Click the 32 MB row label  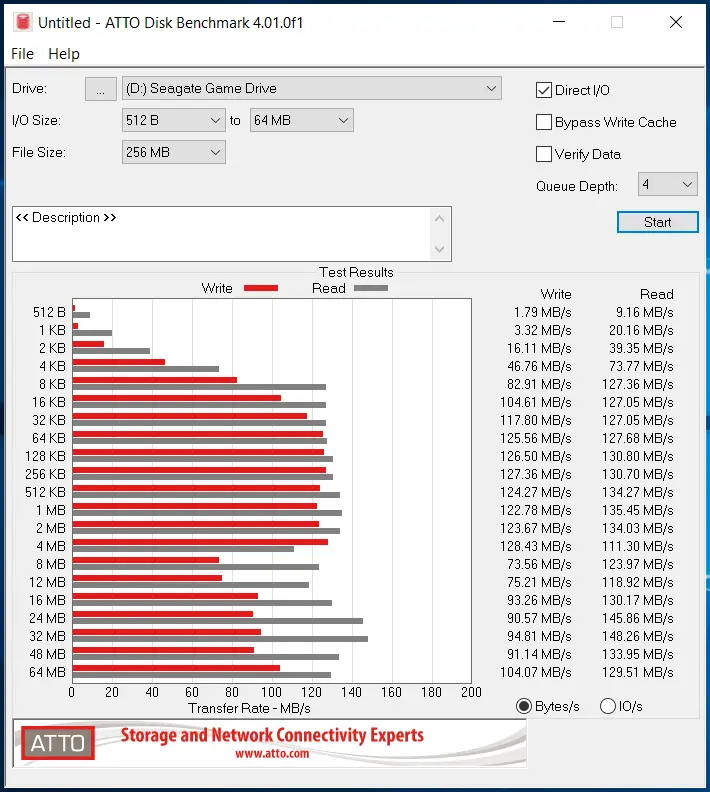(47, 636)
